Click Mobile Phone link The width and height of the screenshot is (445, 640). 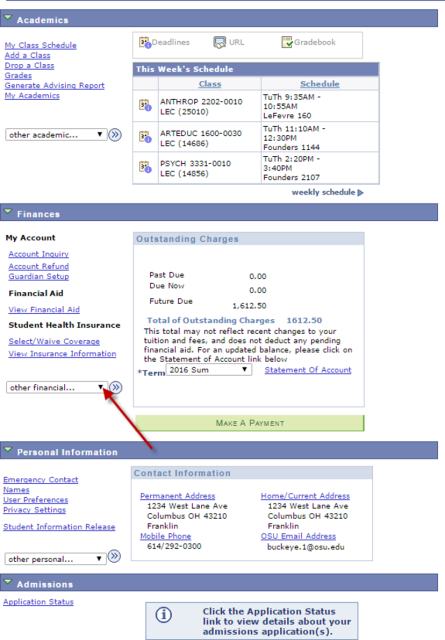(x=165, y=536)
